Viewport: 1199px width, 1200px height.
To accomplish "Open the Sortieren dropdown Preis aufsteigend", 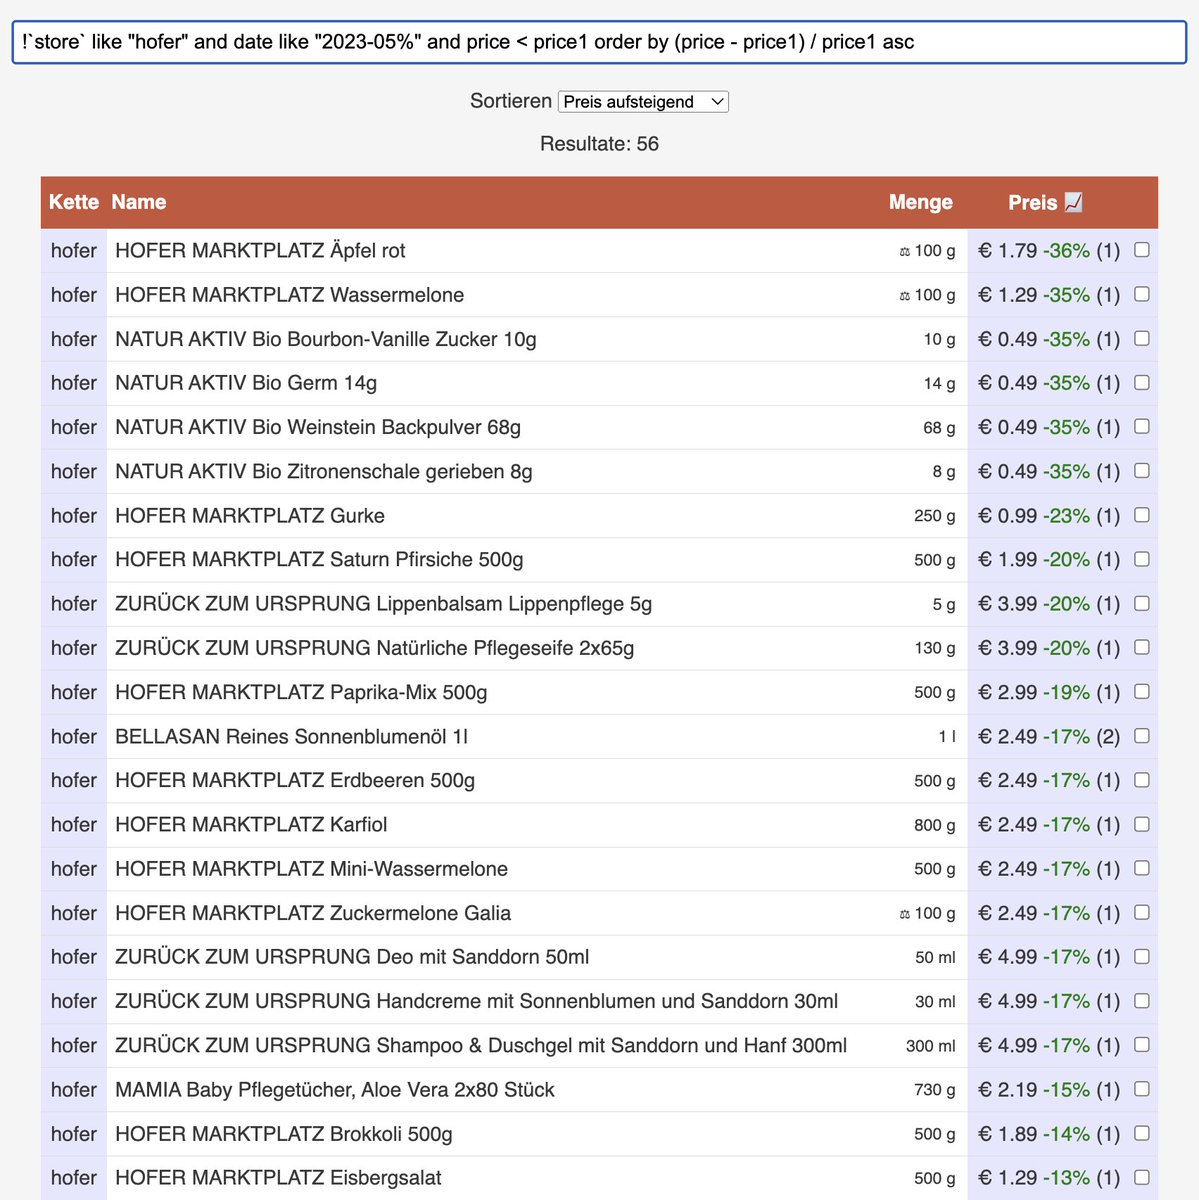I will click(643, 101).
